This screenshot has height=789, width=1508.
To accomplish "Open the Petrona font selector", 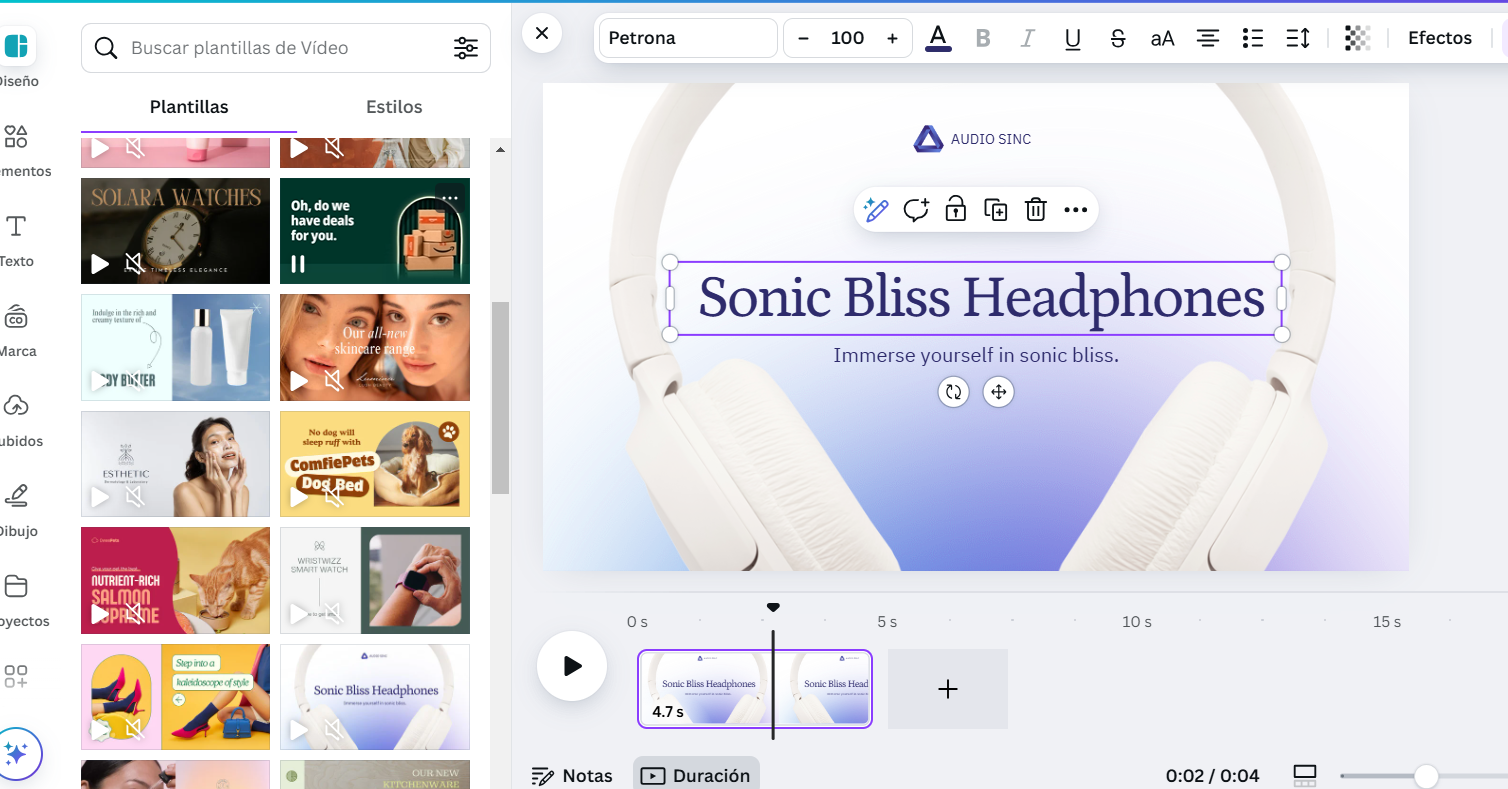I will point(688,38).
